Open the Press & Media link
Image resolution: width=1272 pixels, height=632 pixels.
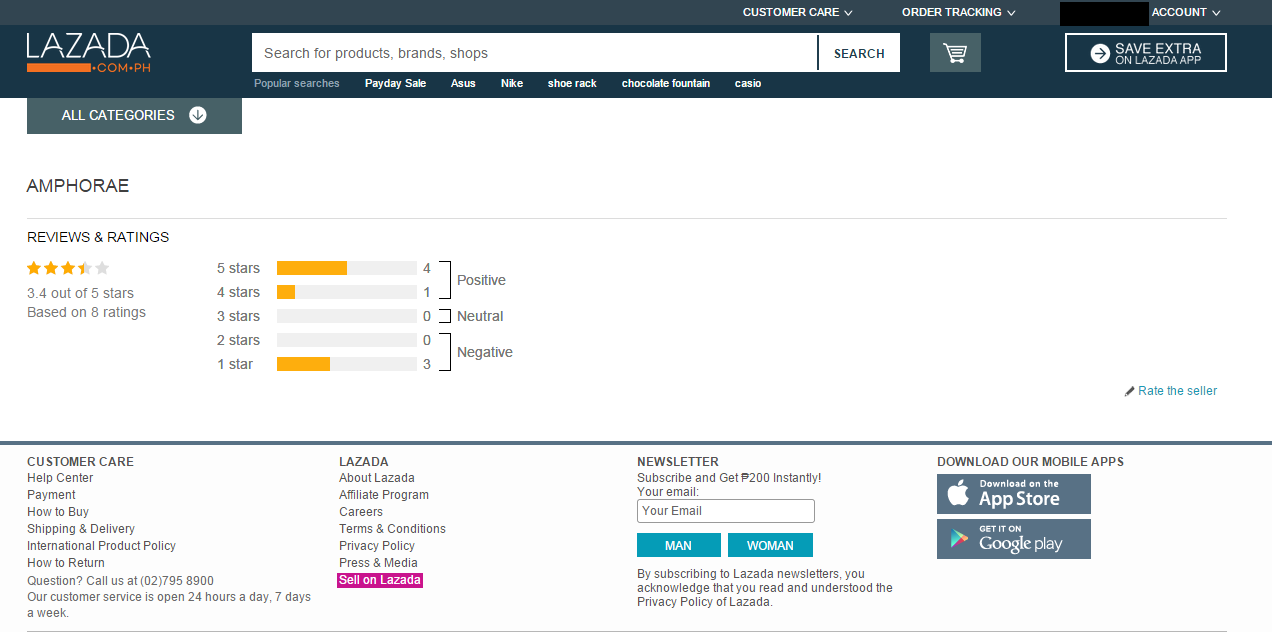coord(378,563)
